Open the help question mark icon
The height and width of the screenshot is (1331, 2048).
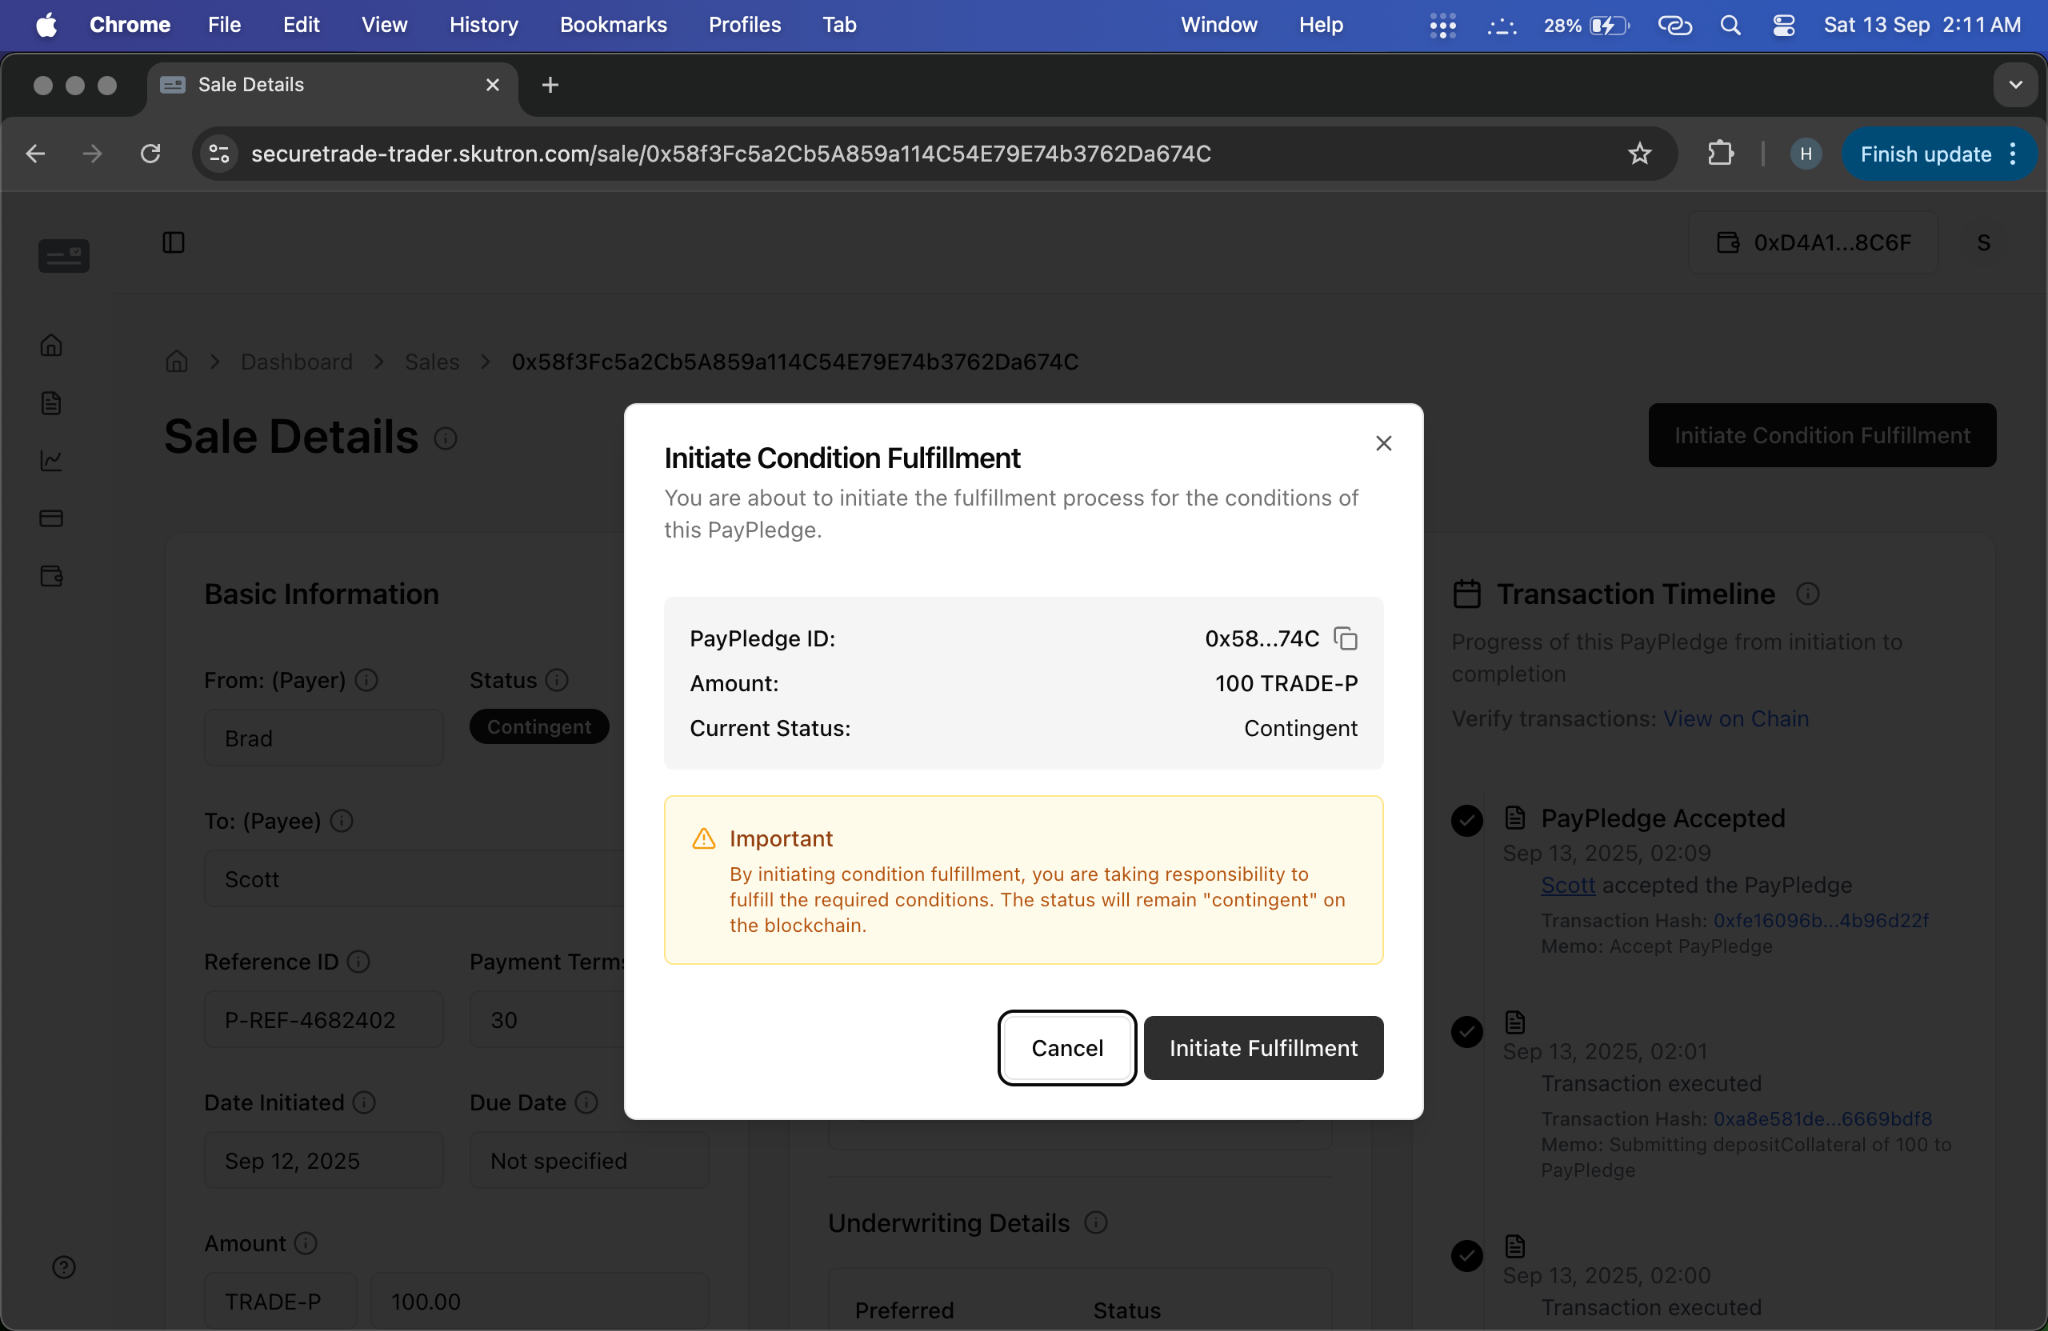64,1267
